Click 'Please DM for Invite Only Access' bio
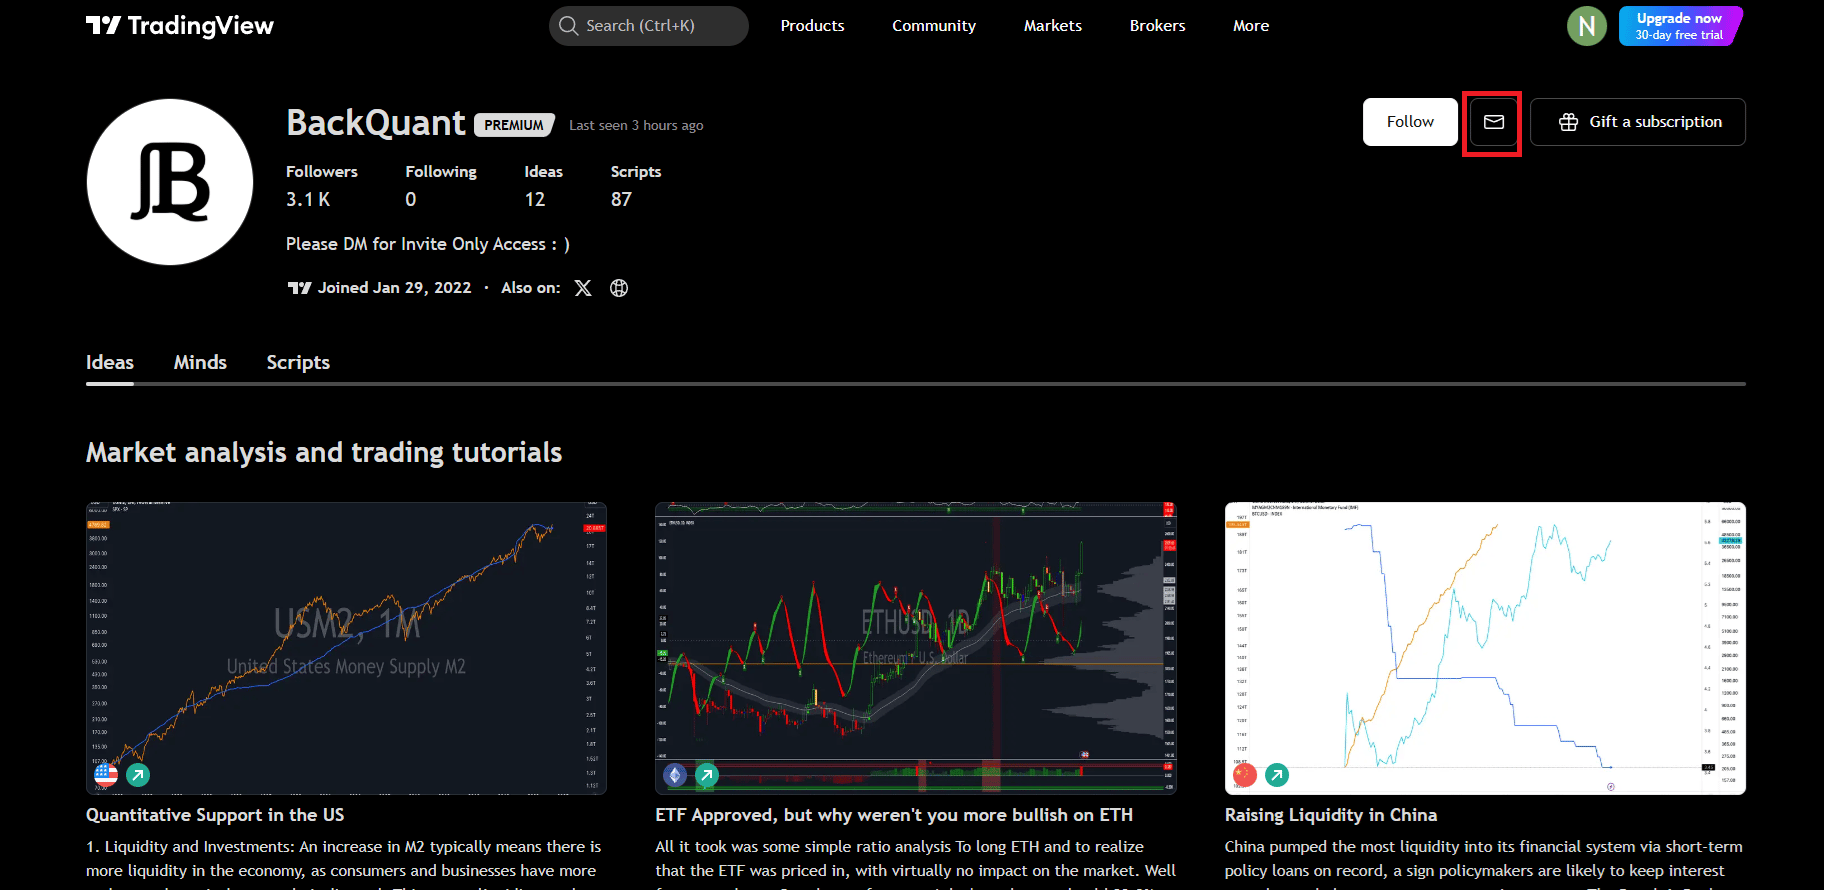Screen dimensions: 1824x890 coord(428,244)
